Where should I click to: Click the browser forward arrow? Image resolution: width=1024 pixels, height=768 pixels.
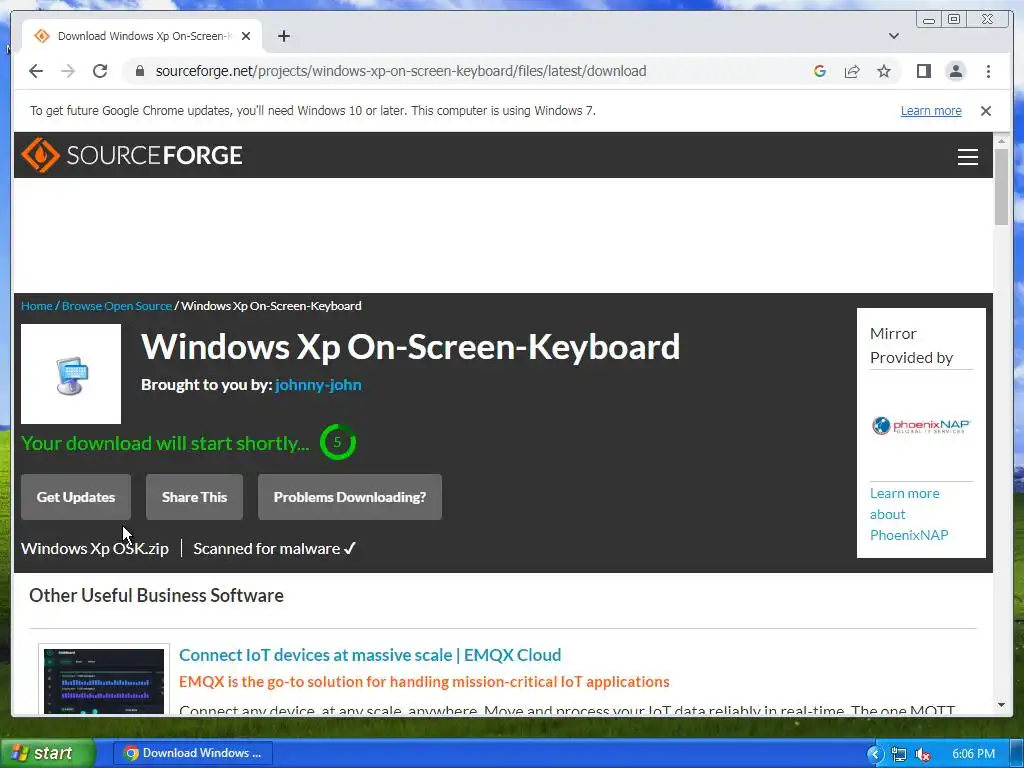pyautogui.click(x=68, y=71)
